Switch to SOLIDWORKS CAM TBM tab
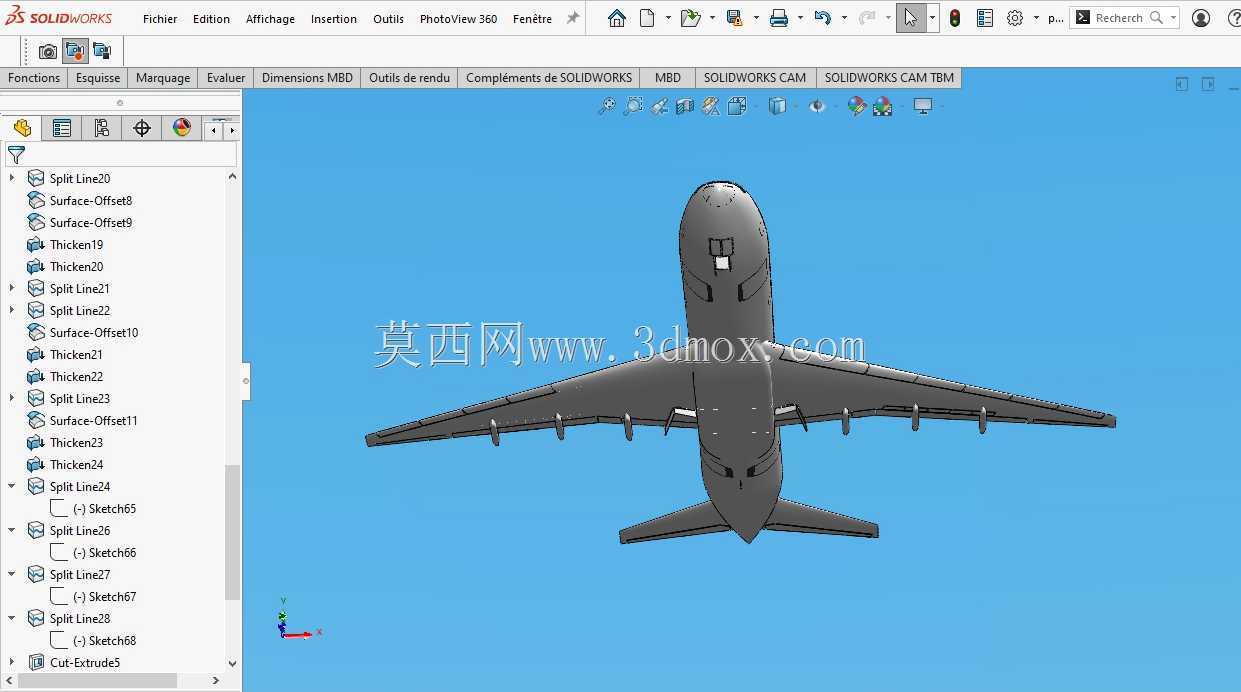 pyautogui.click(x=889, y=78)
